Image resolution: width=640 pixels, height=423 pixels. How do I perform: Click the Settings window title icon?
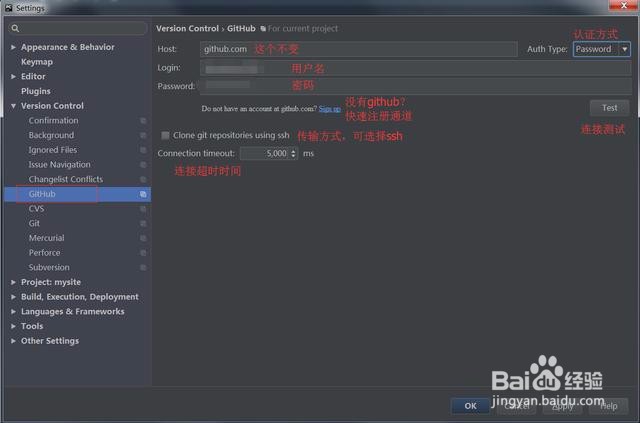tap(9, 7)
